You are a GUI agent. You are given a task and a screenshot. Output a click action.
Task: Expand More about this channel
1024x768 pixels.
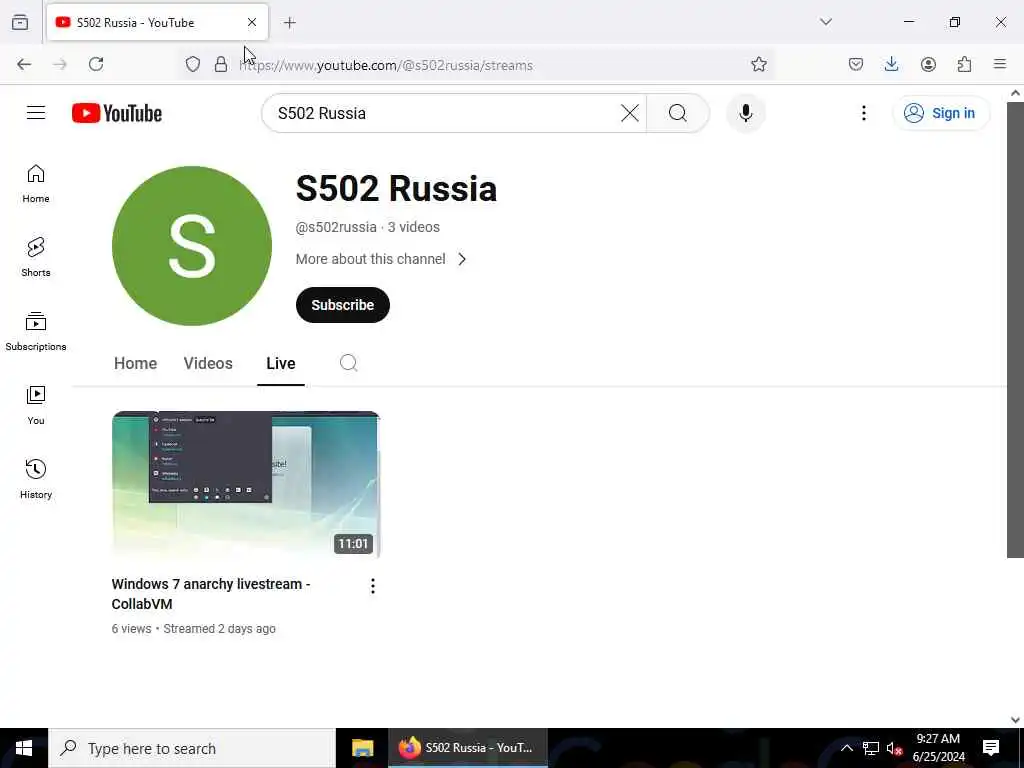click(381, 259)
